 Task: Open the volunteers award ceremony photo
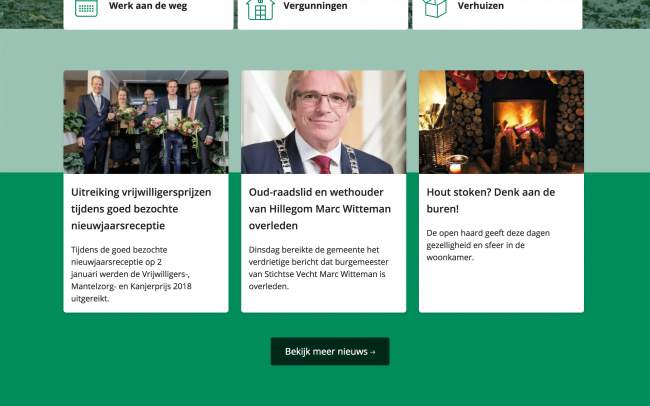pos(146,122)
